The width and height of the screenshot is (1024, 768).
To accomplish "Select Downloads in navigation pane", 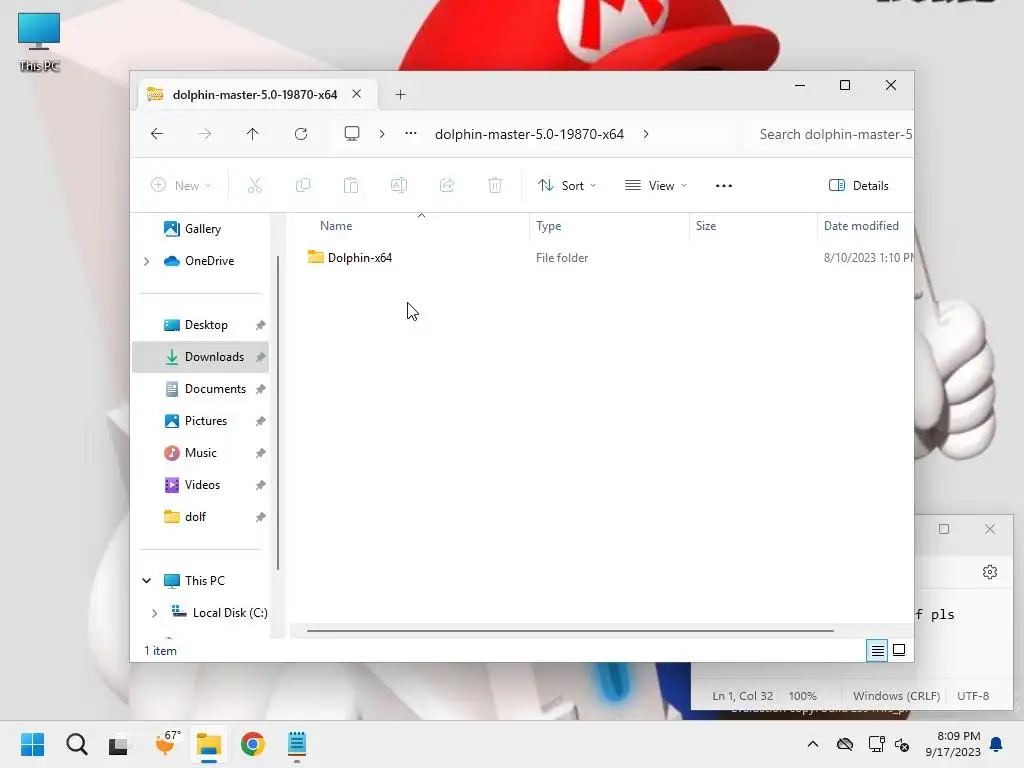I will pyautogui.click(x=200, y=357).
